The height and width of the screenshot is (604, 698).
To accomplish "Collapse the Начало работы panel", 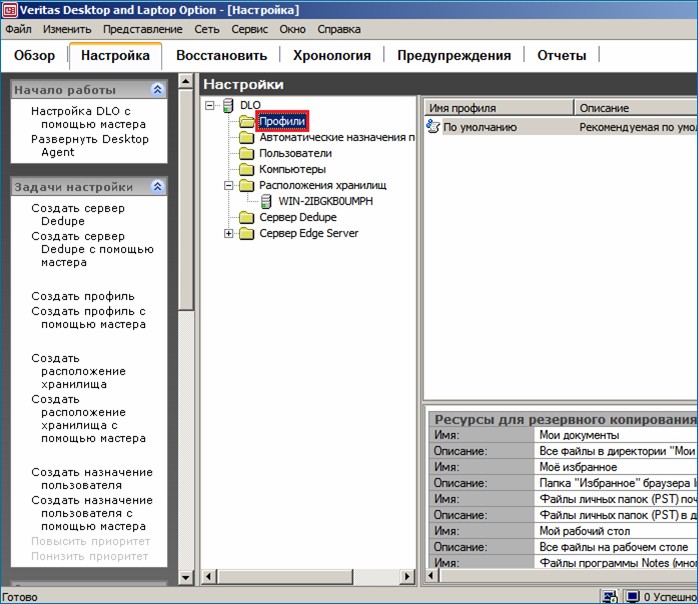I will click(x=157, y=89).
